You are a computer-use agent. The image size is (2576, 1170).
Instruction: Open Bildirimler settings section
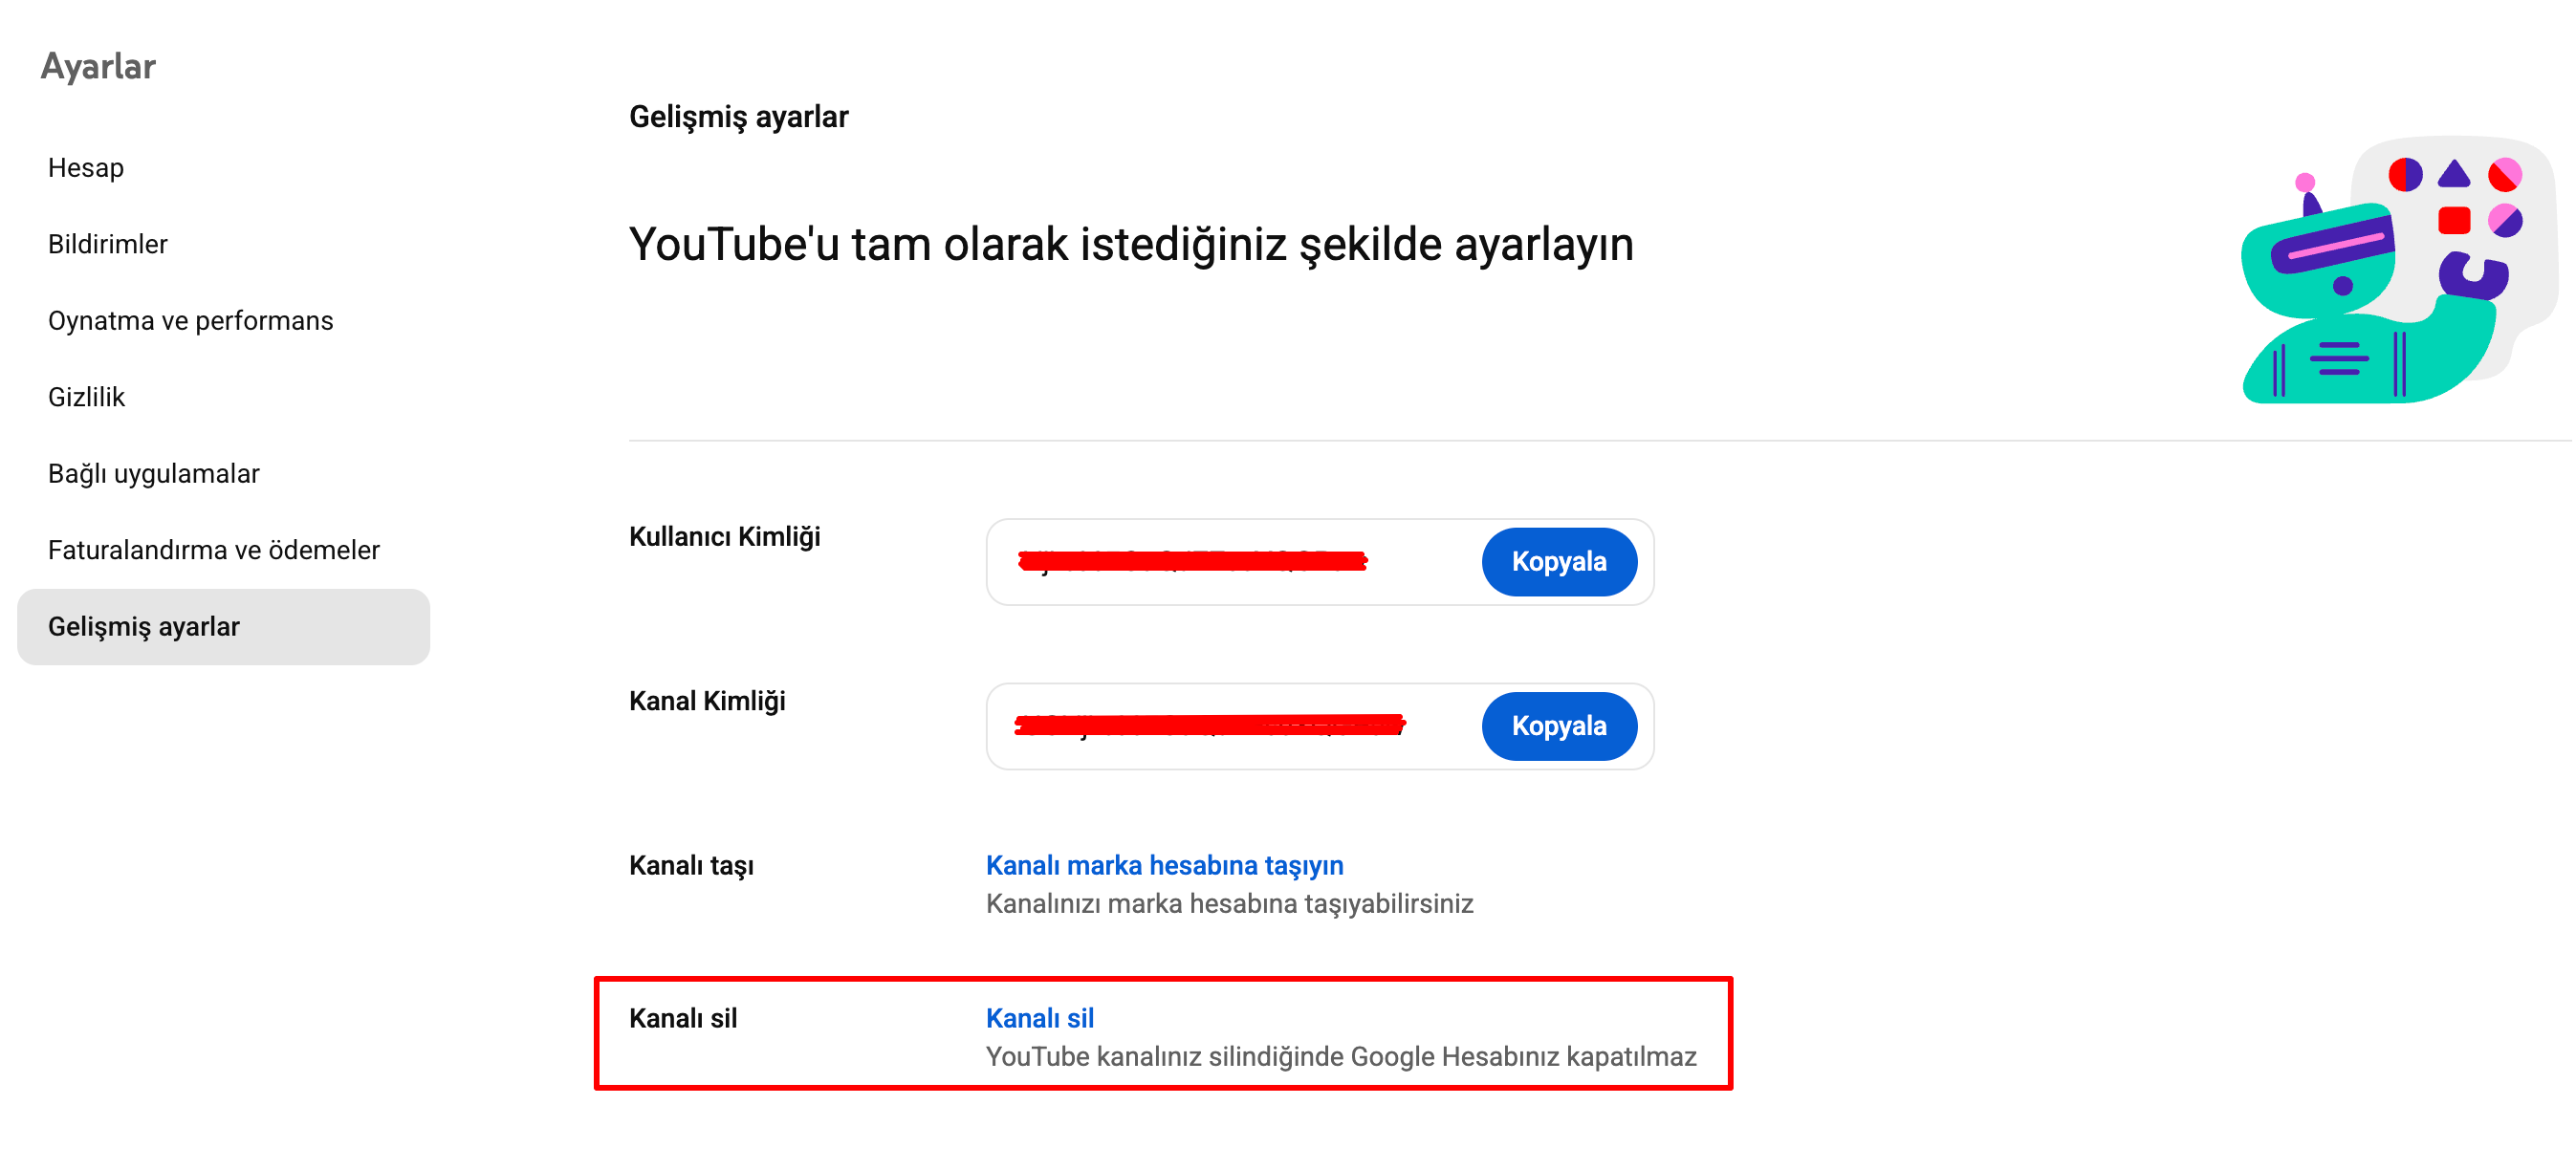pyautogui.click(x=107, y=243)
